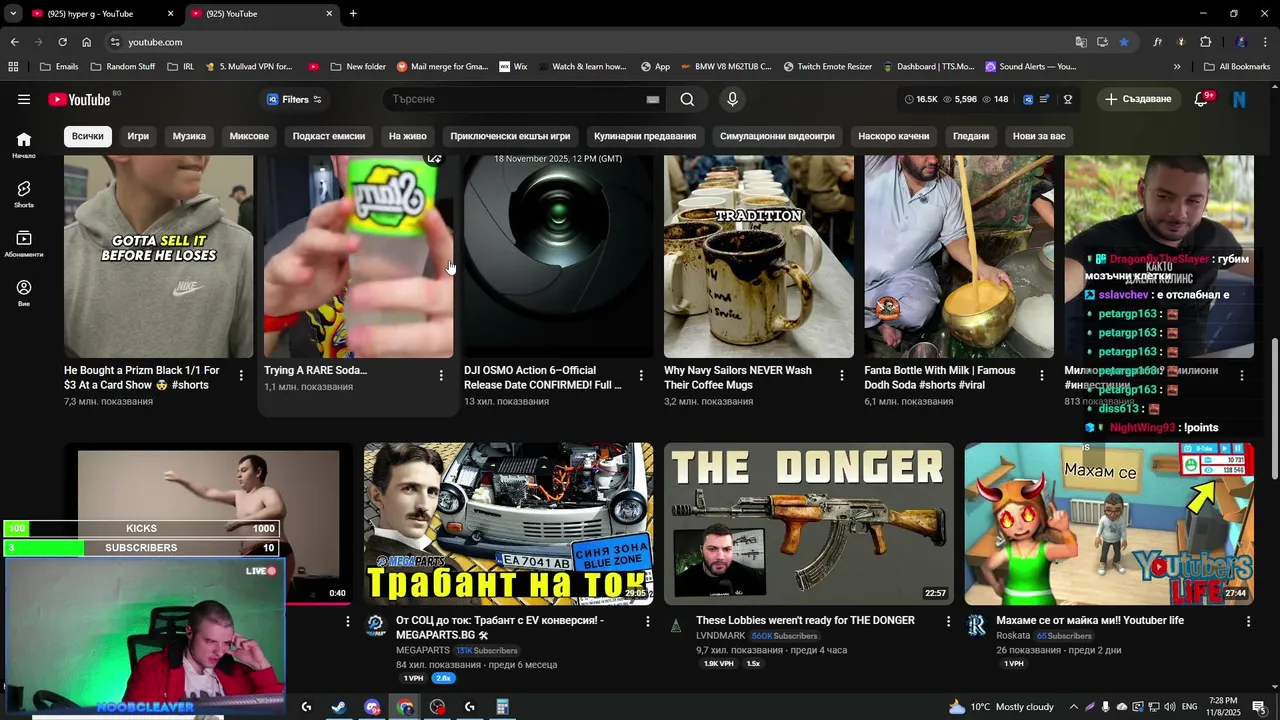Click the blue extension icon next to 148
This screenshot has width=1280, height=720.
click(x=1027, y=99)
